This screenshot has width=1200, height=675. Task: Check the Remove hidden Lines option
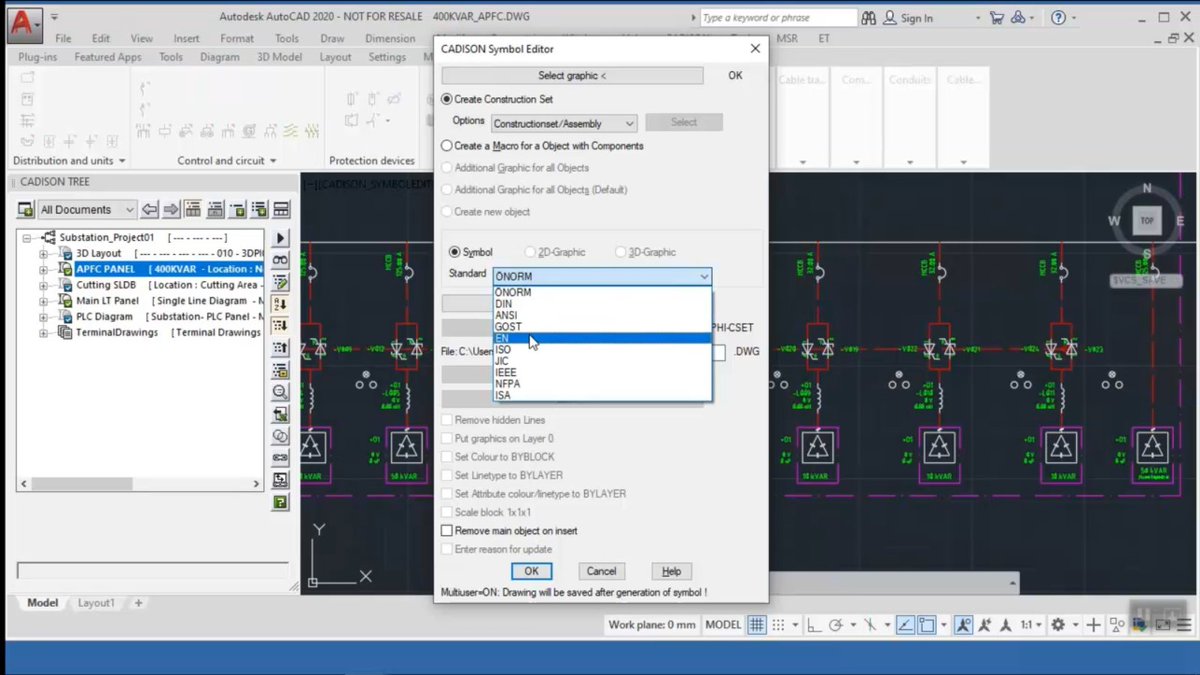point(447,419)
